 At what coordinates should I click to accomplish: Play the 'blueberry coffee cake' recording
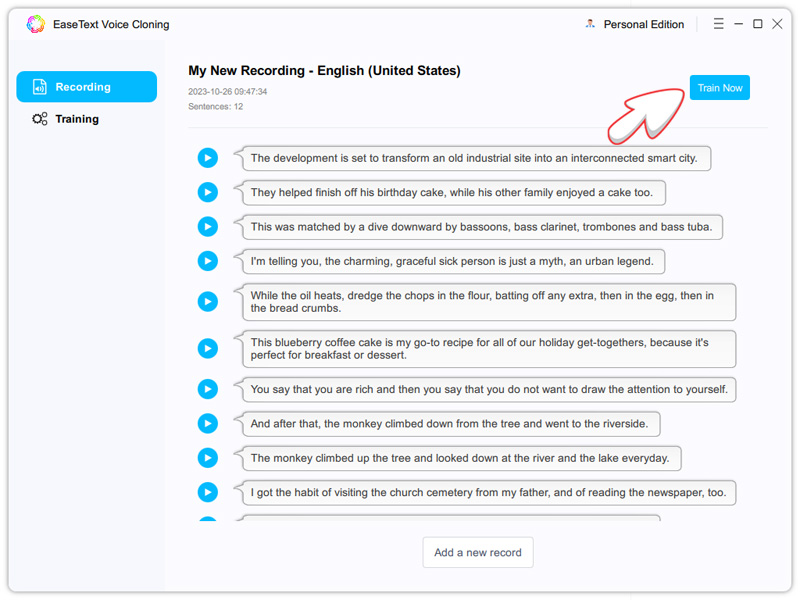coord(208,348)
